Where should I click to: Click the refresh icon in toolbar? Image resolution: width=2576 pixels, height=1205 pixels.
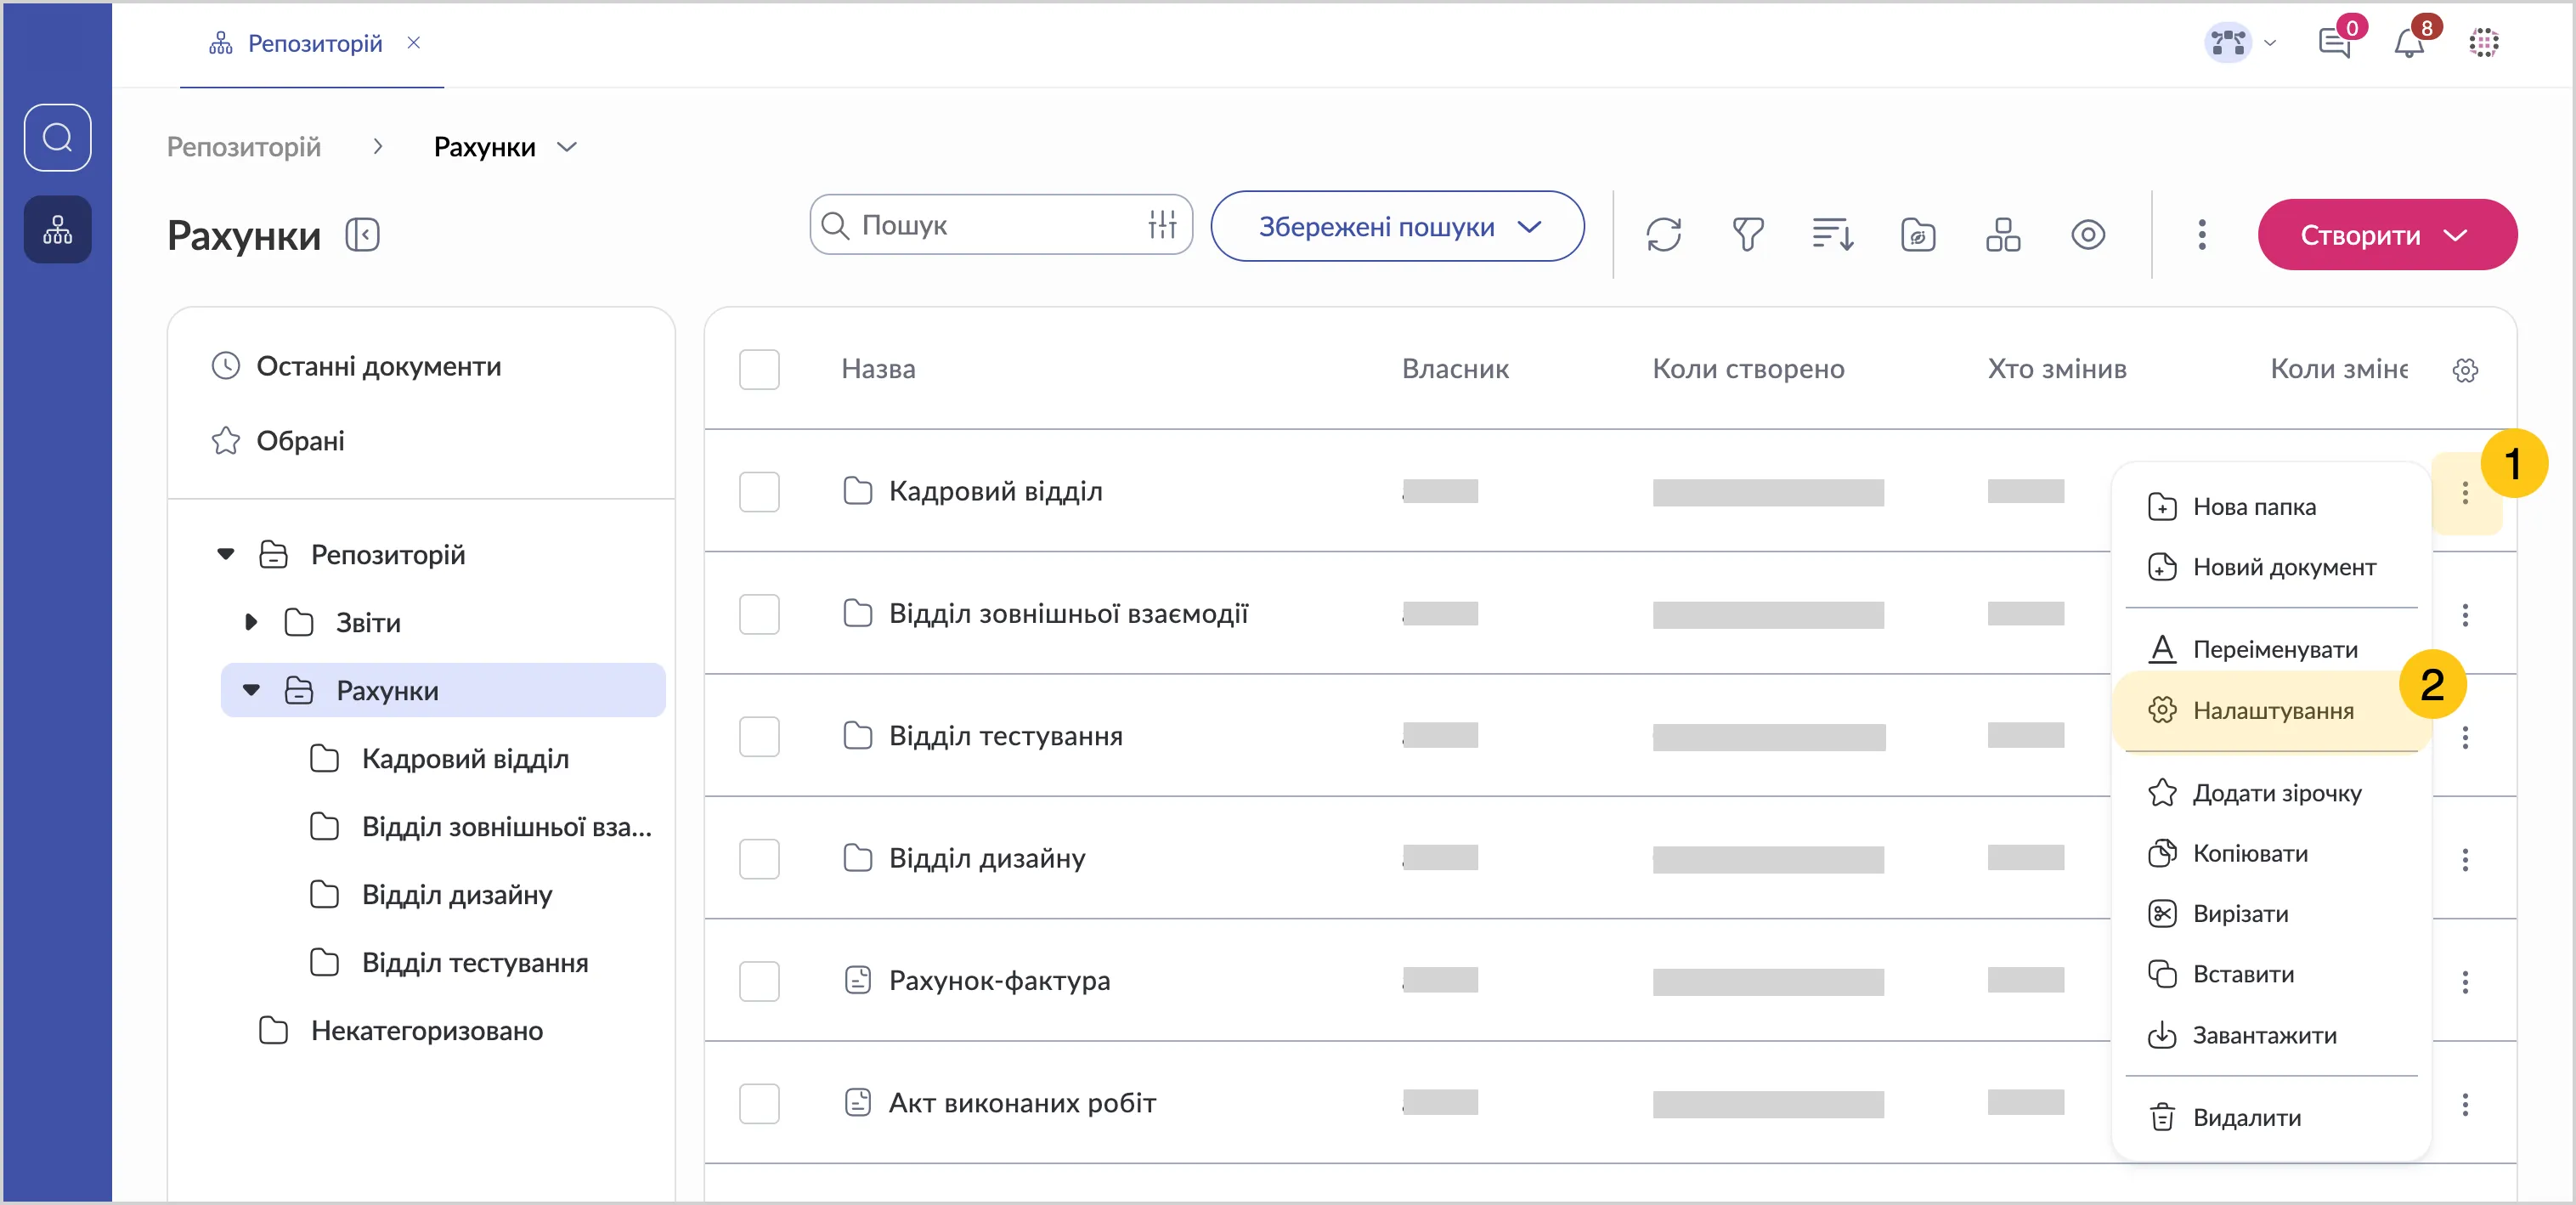coord(1663,235)
